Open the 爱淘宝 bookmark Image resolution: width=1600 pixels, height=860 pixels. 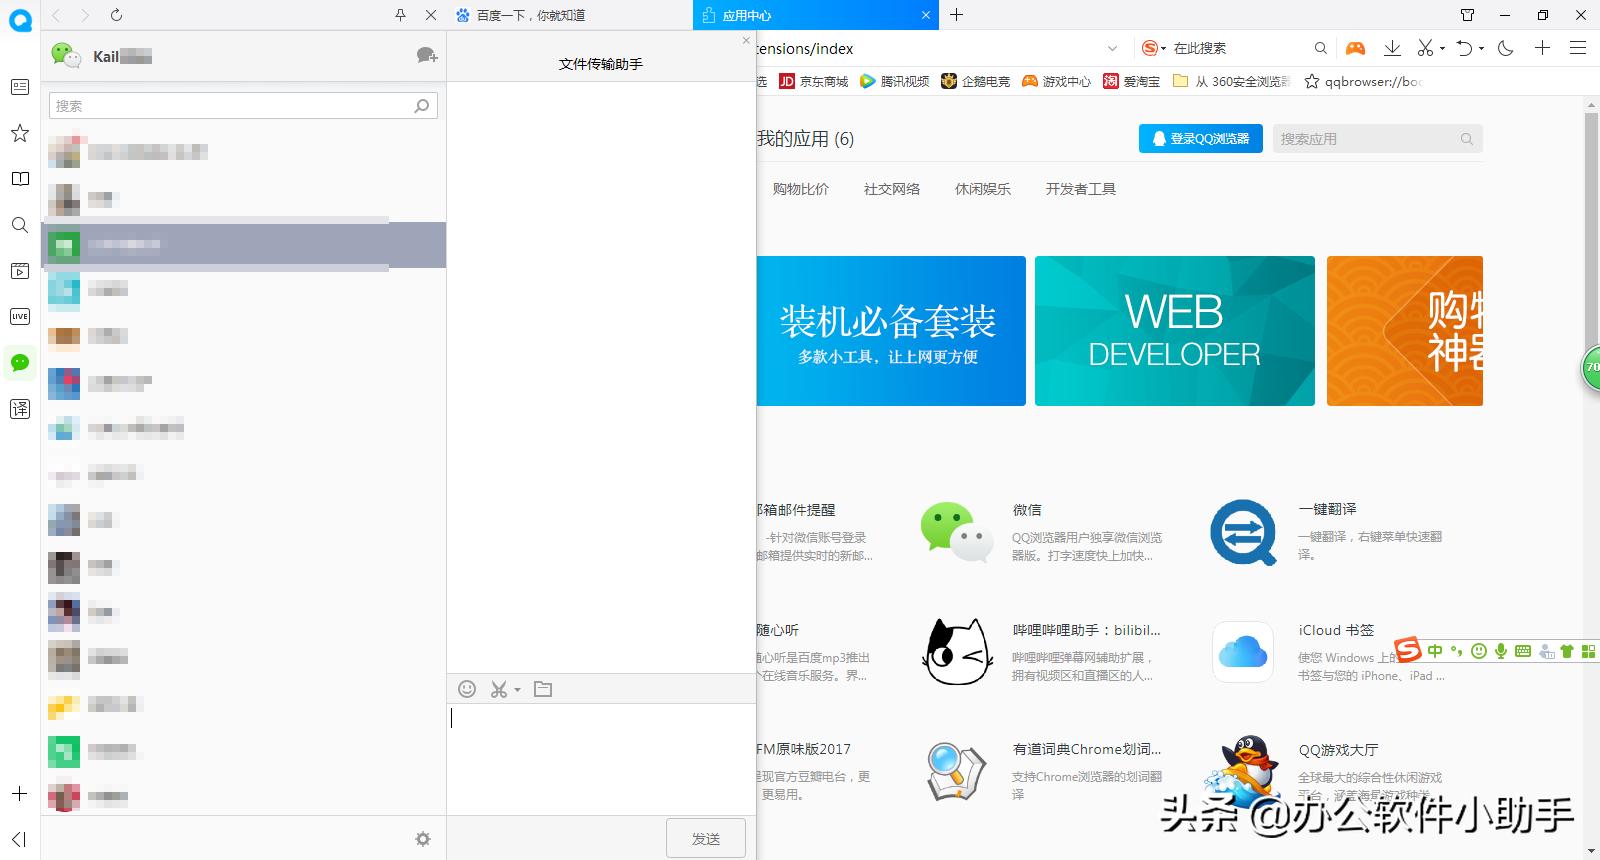pos(1132,81)
